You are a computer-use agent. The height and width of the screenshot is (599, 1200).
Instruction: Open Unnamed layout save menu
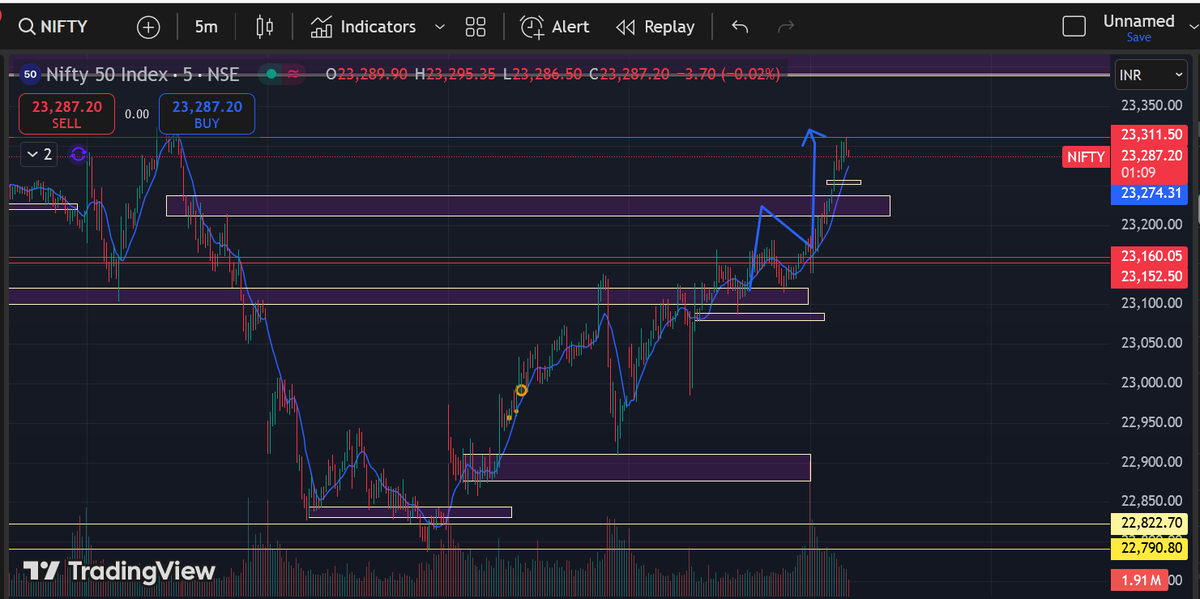coord(1139,27)
